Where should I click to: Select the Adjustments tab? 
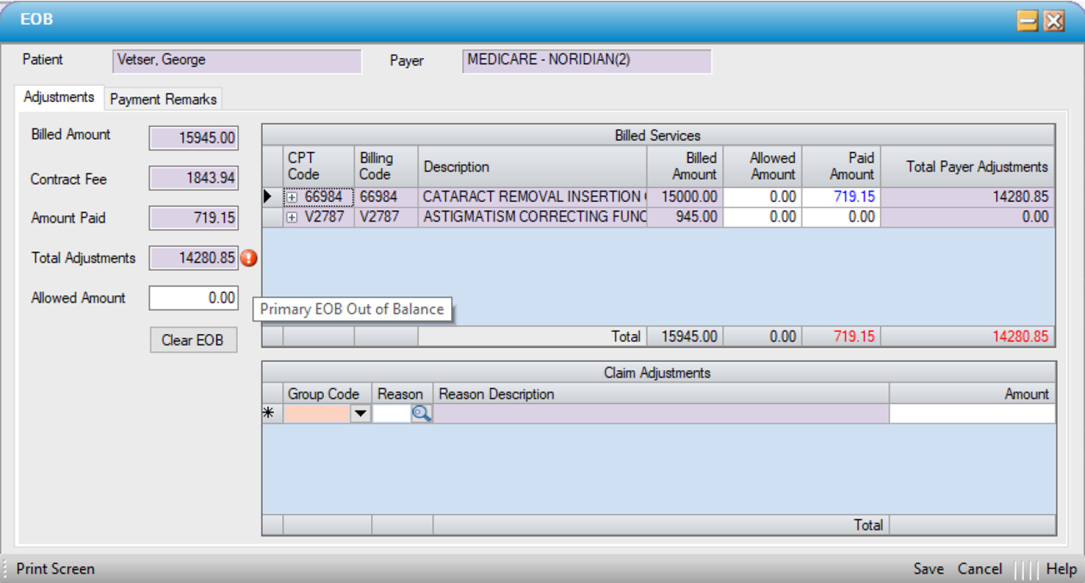[59, 97]
